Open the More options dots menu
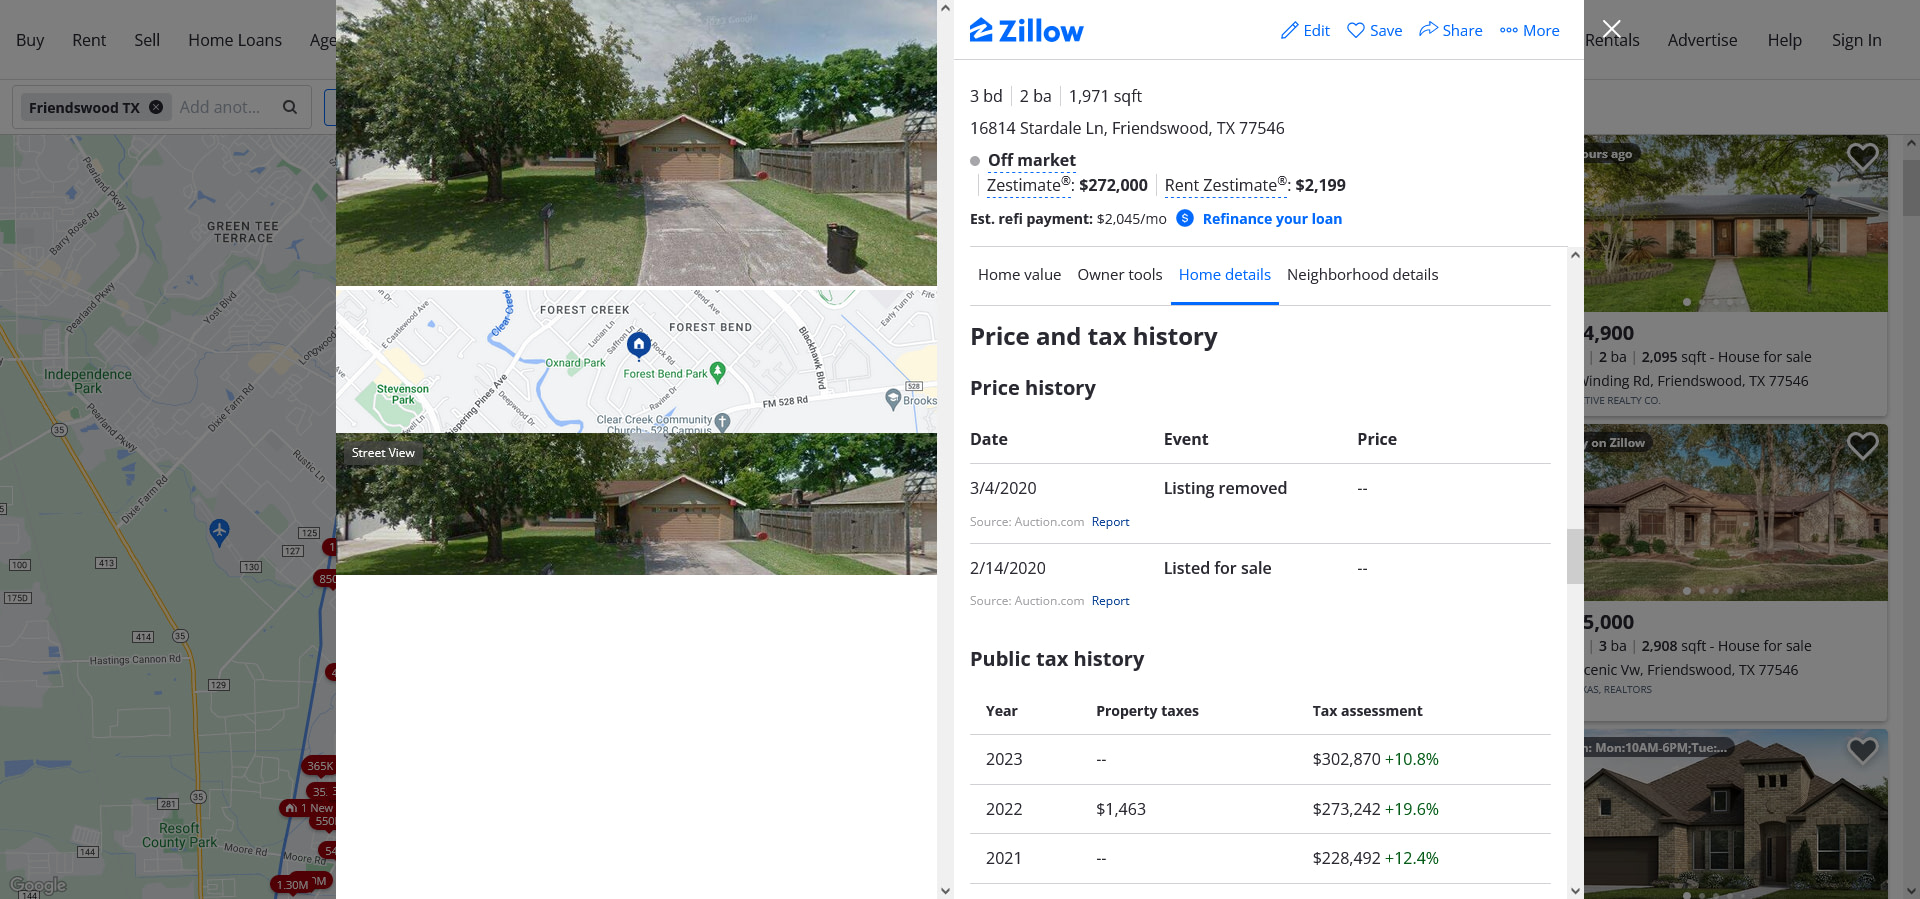 1509,31
